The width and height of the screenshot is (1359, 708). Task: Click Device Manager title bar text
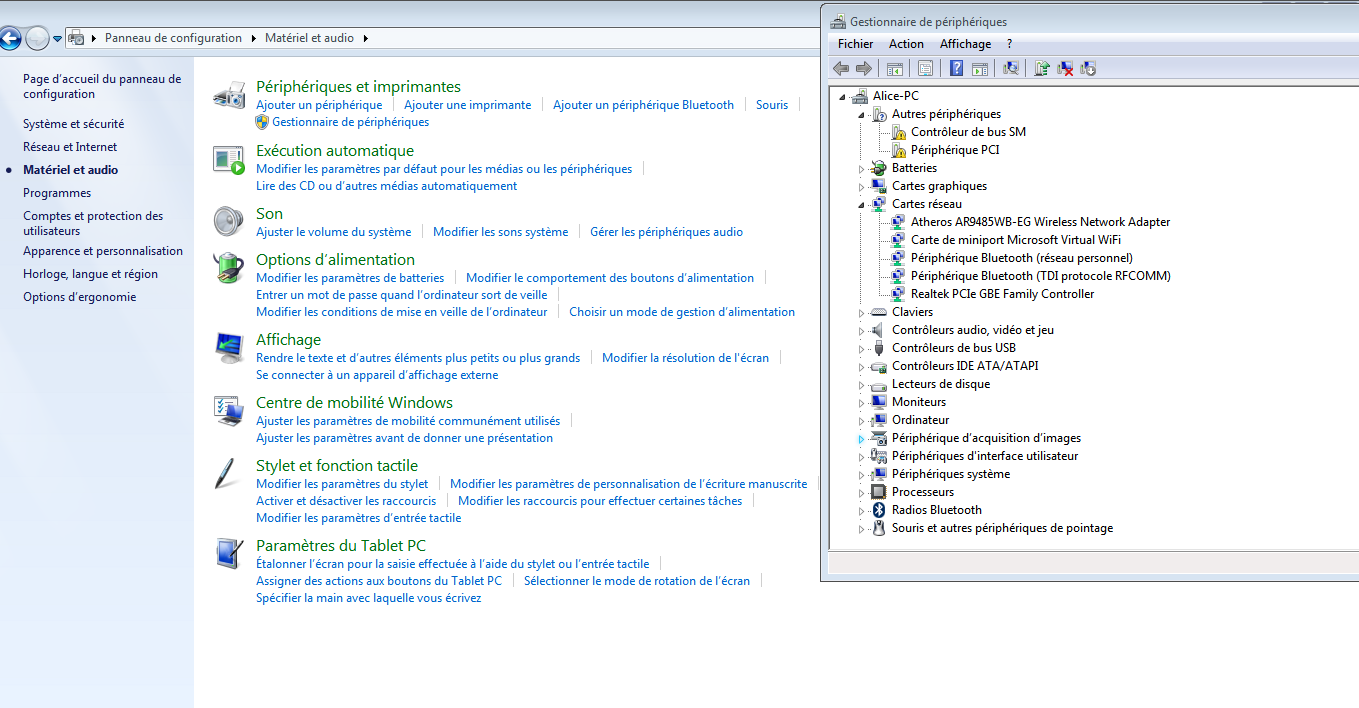(x=928, y=22)
